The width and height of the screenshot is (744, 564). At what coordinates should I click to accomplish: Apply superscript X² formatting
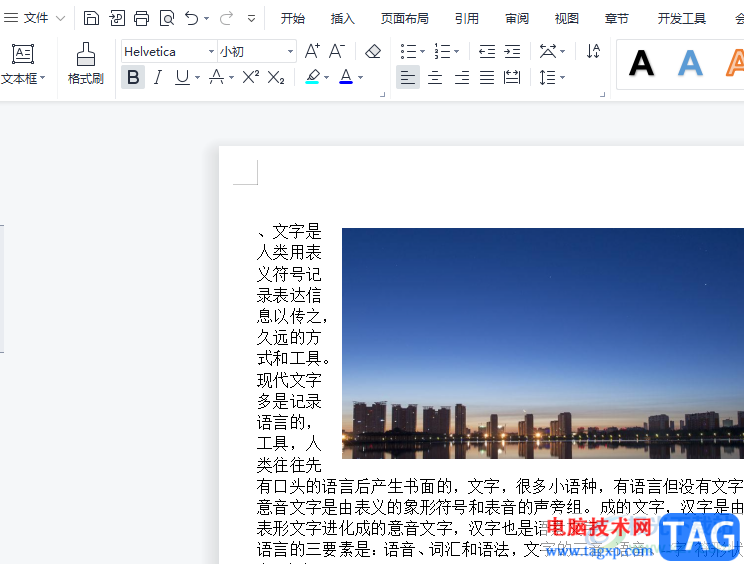point(251,77)
